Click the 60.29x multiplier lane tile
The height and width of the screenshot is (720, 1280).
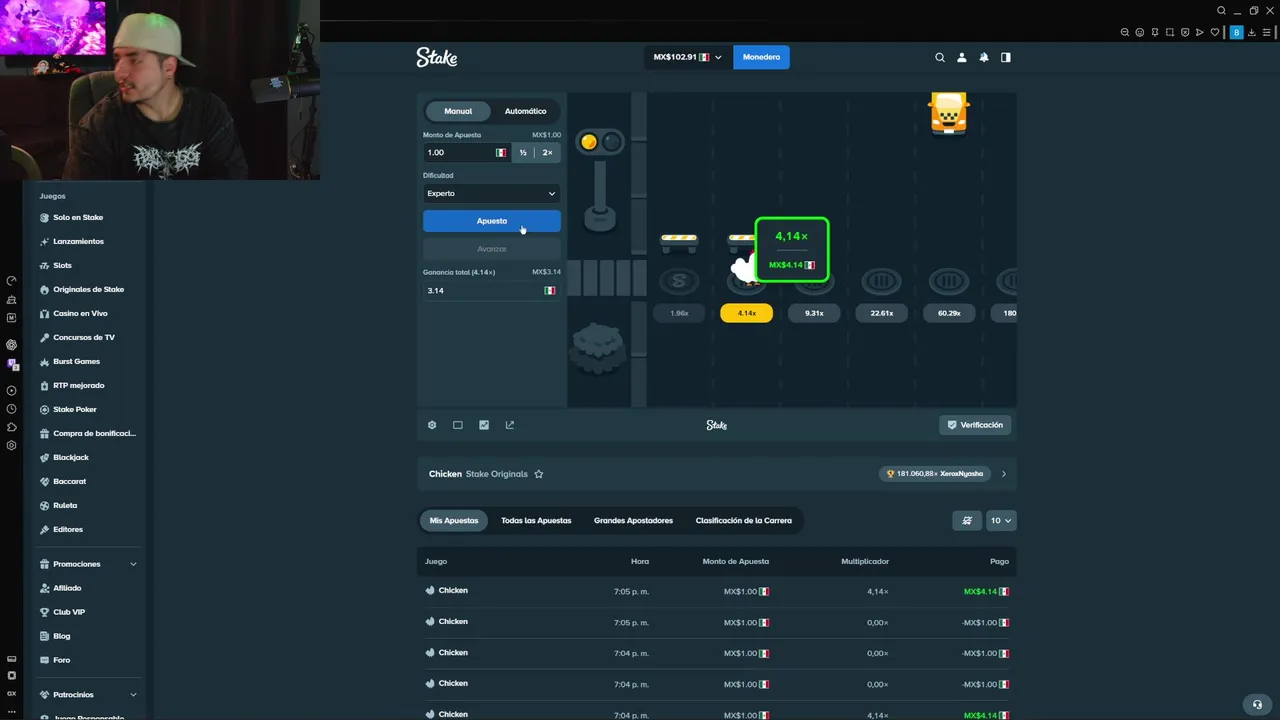pos(949,313)
